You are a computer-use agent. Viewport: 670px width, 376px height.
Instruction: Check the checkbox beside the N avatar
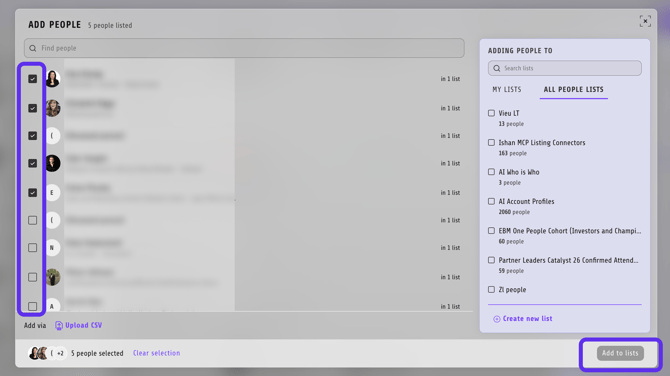32,248
